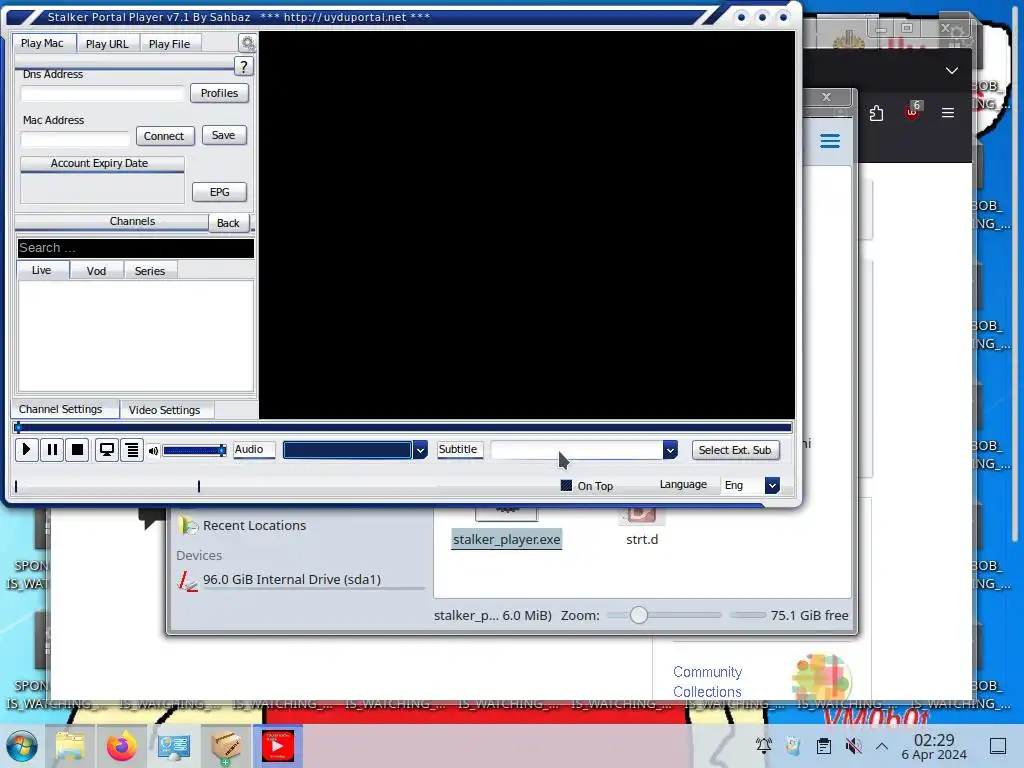Click the Back button beside Channels
This screenshot has width=1024, height=768.
(x=228, y=223)
